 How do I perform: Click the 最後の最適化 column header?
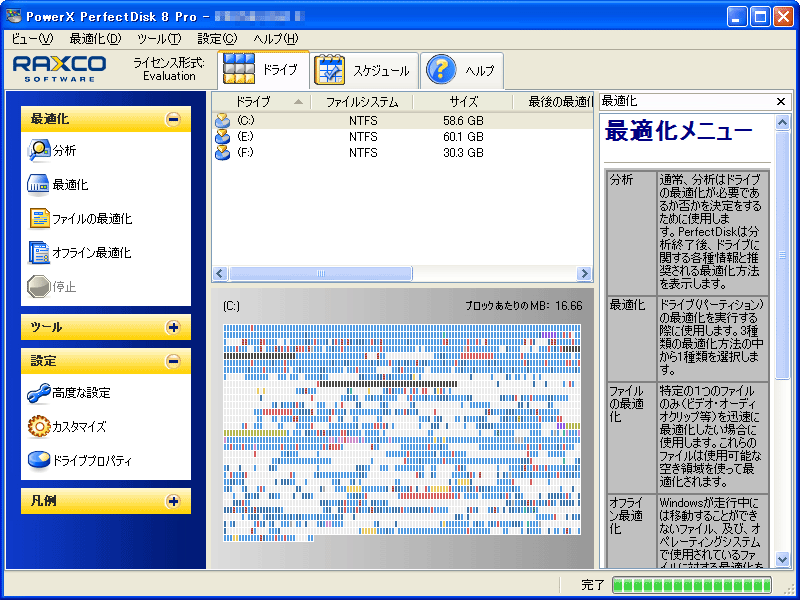[x=554, y=102]
